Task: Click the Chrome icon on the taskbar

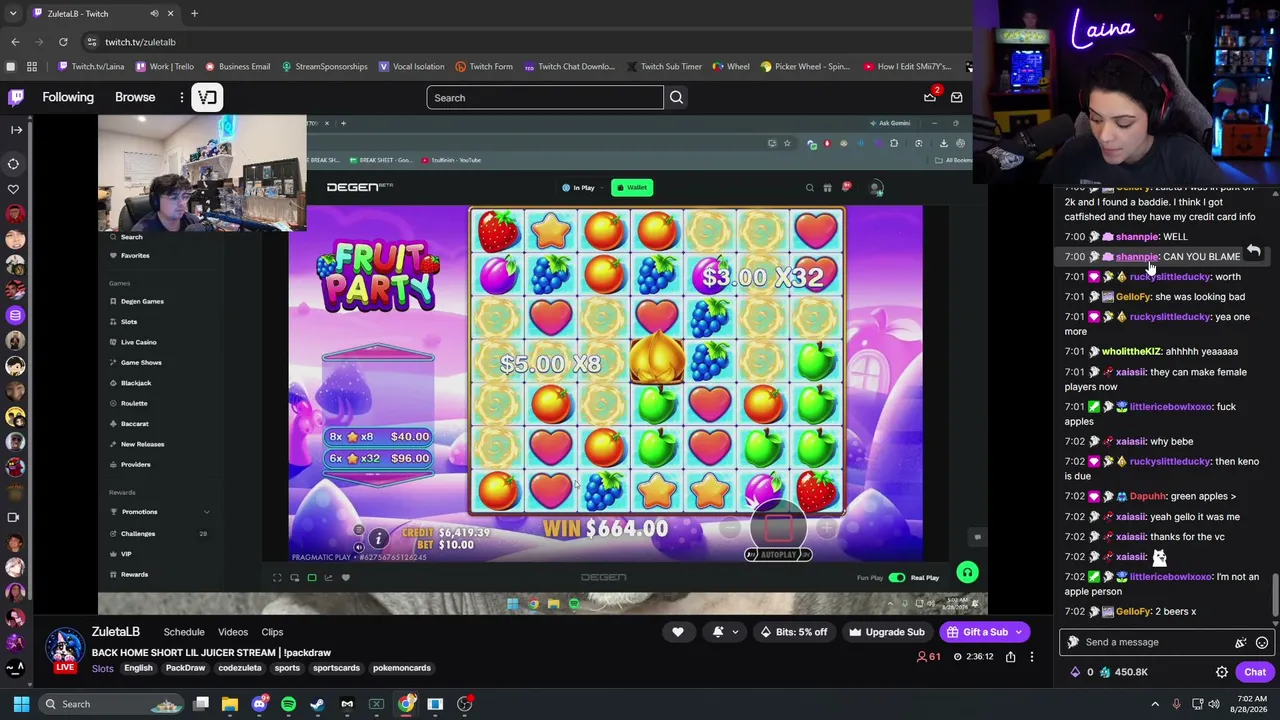Action: pos(406,704)
